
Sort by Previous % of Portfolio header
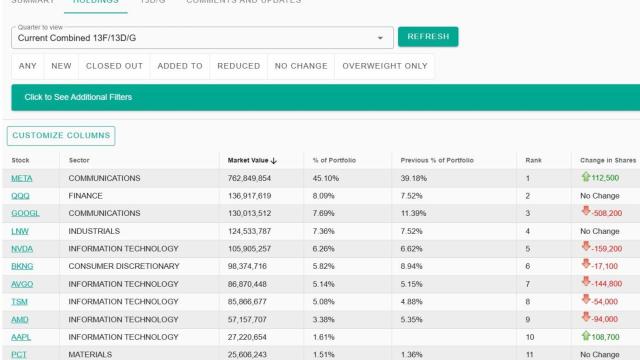[x=437, y=160]
